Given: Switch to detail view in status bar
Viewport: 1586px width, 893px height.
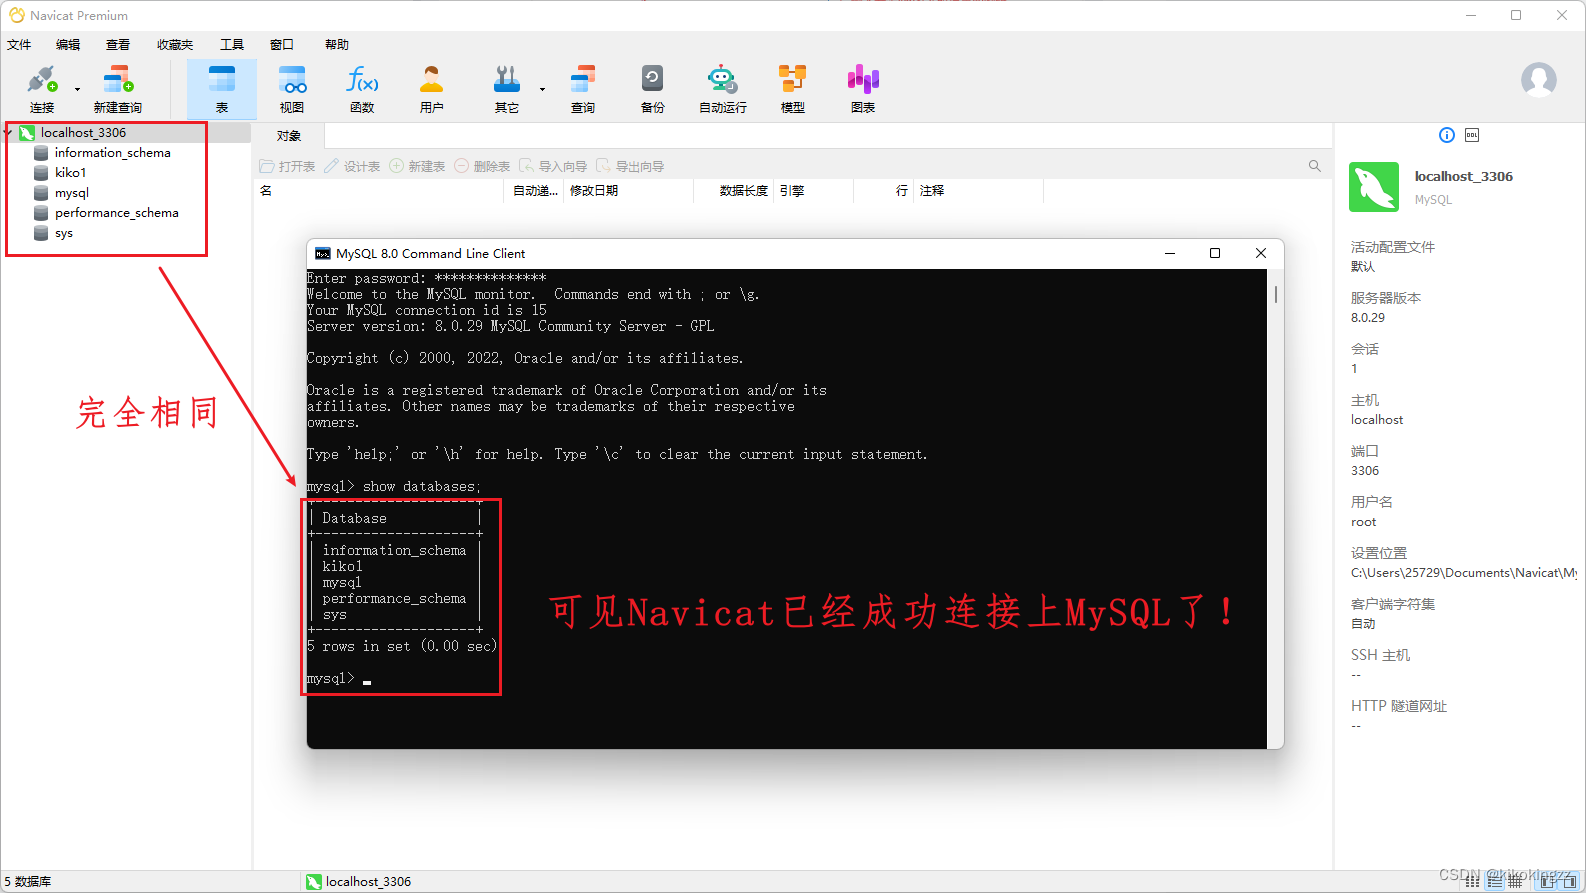Looking at the screenshot, I should coord(1495,882).
